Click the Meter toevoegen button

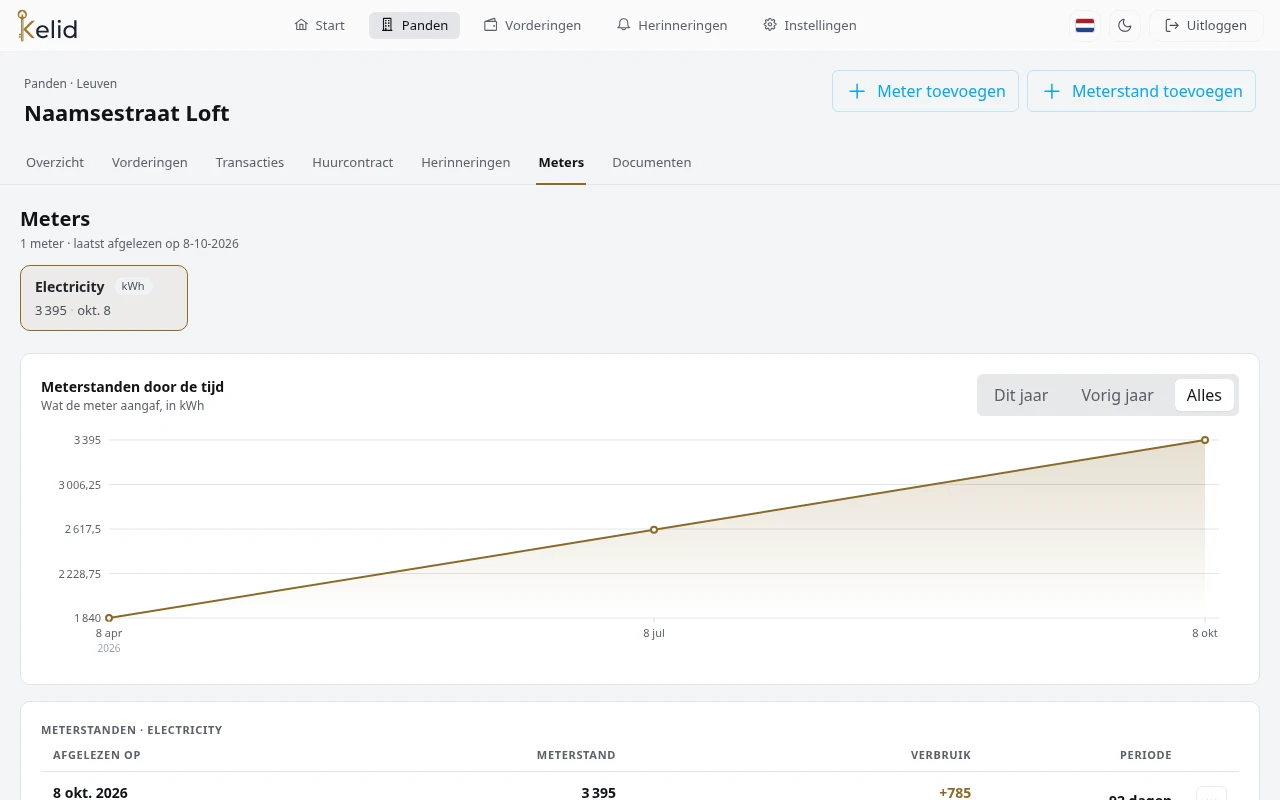coord(926,91)
